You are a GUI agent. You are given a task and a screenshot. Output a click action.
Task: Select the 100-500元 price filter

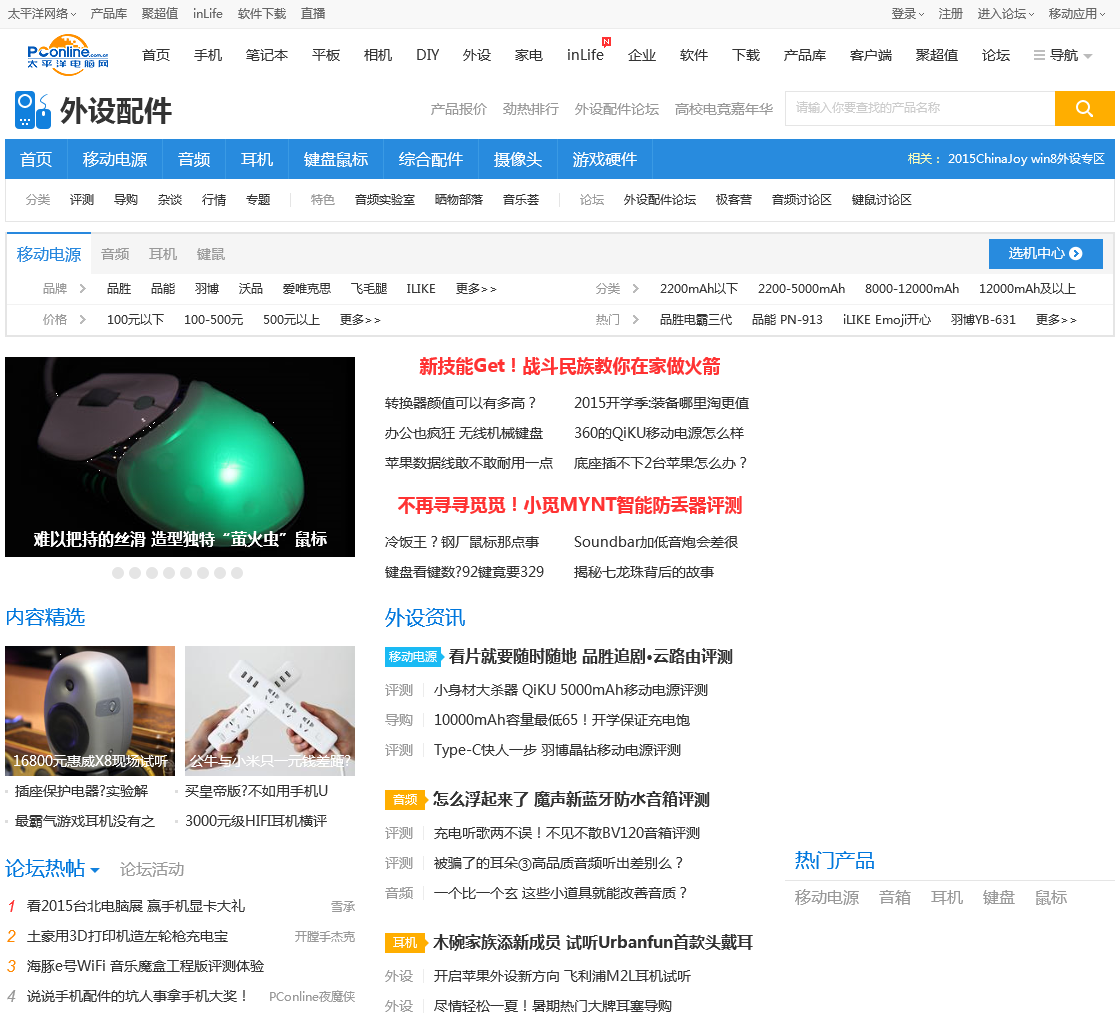click(214, 319)
